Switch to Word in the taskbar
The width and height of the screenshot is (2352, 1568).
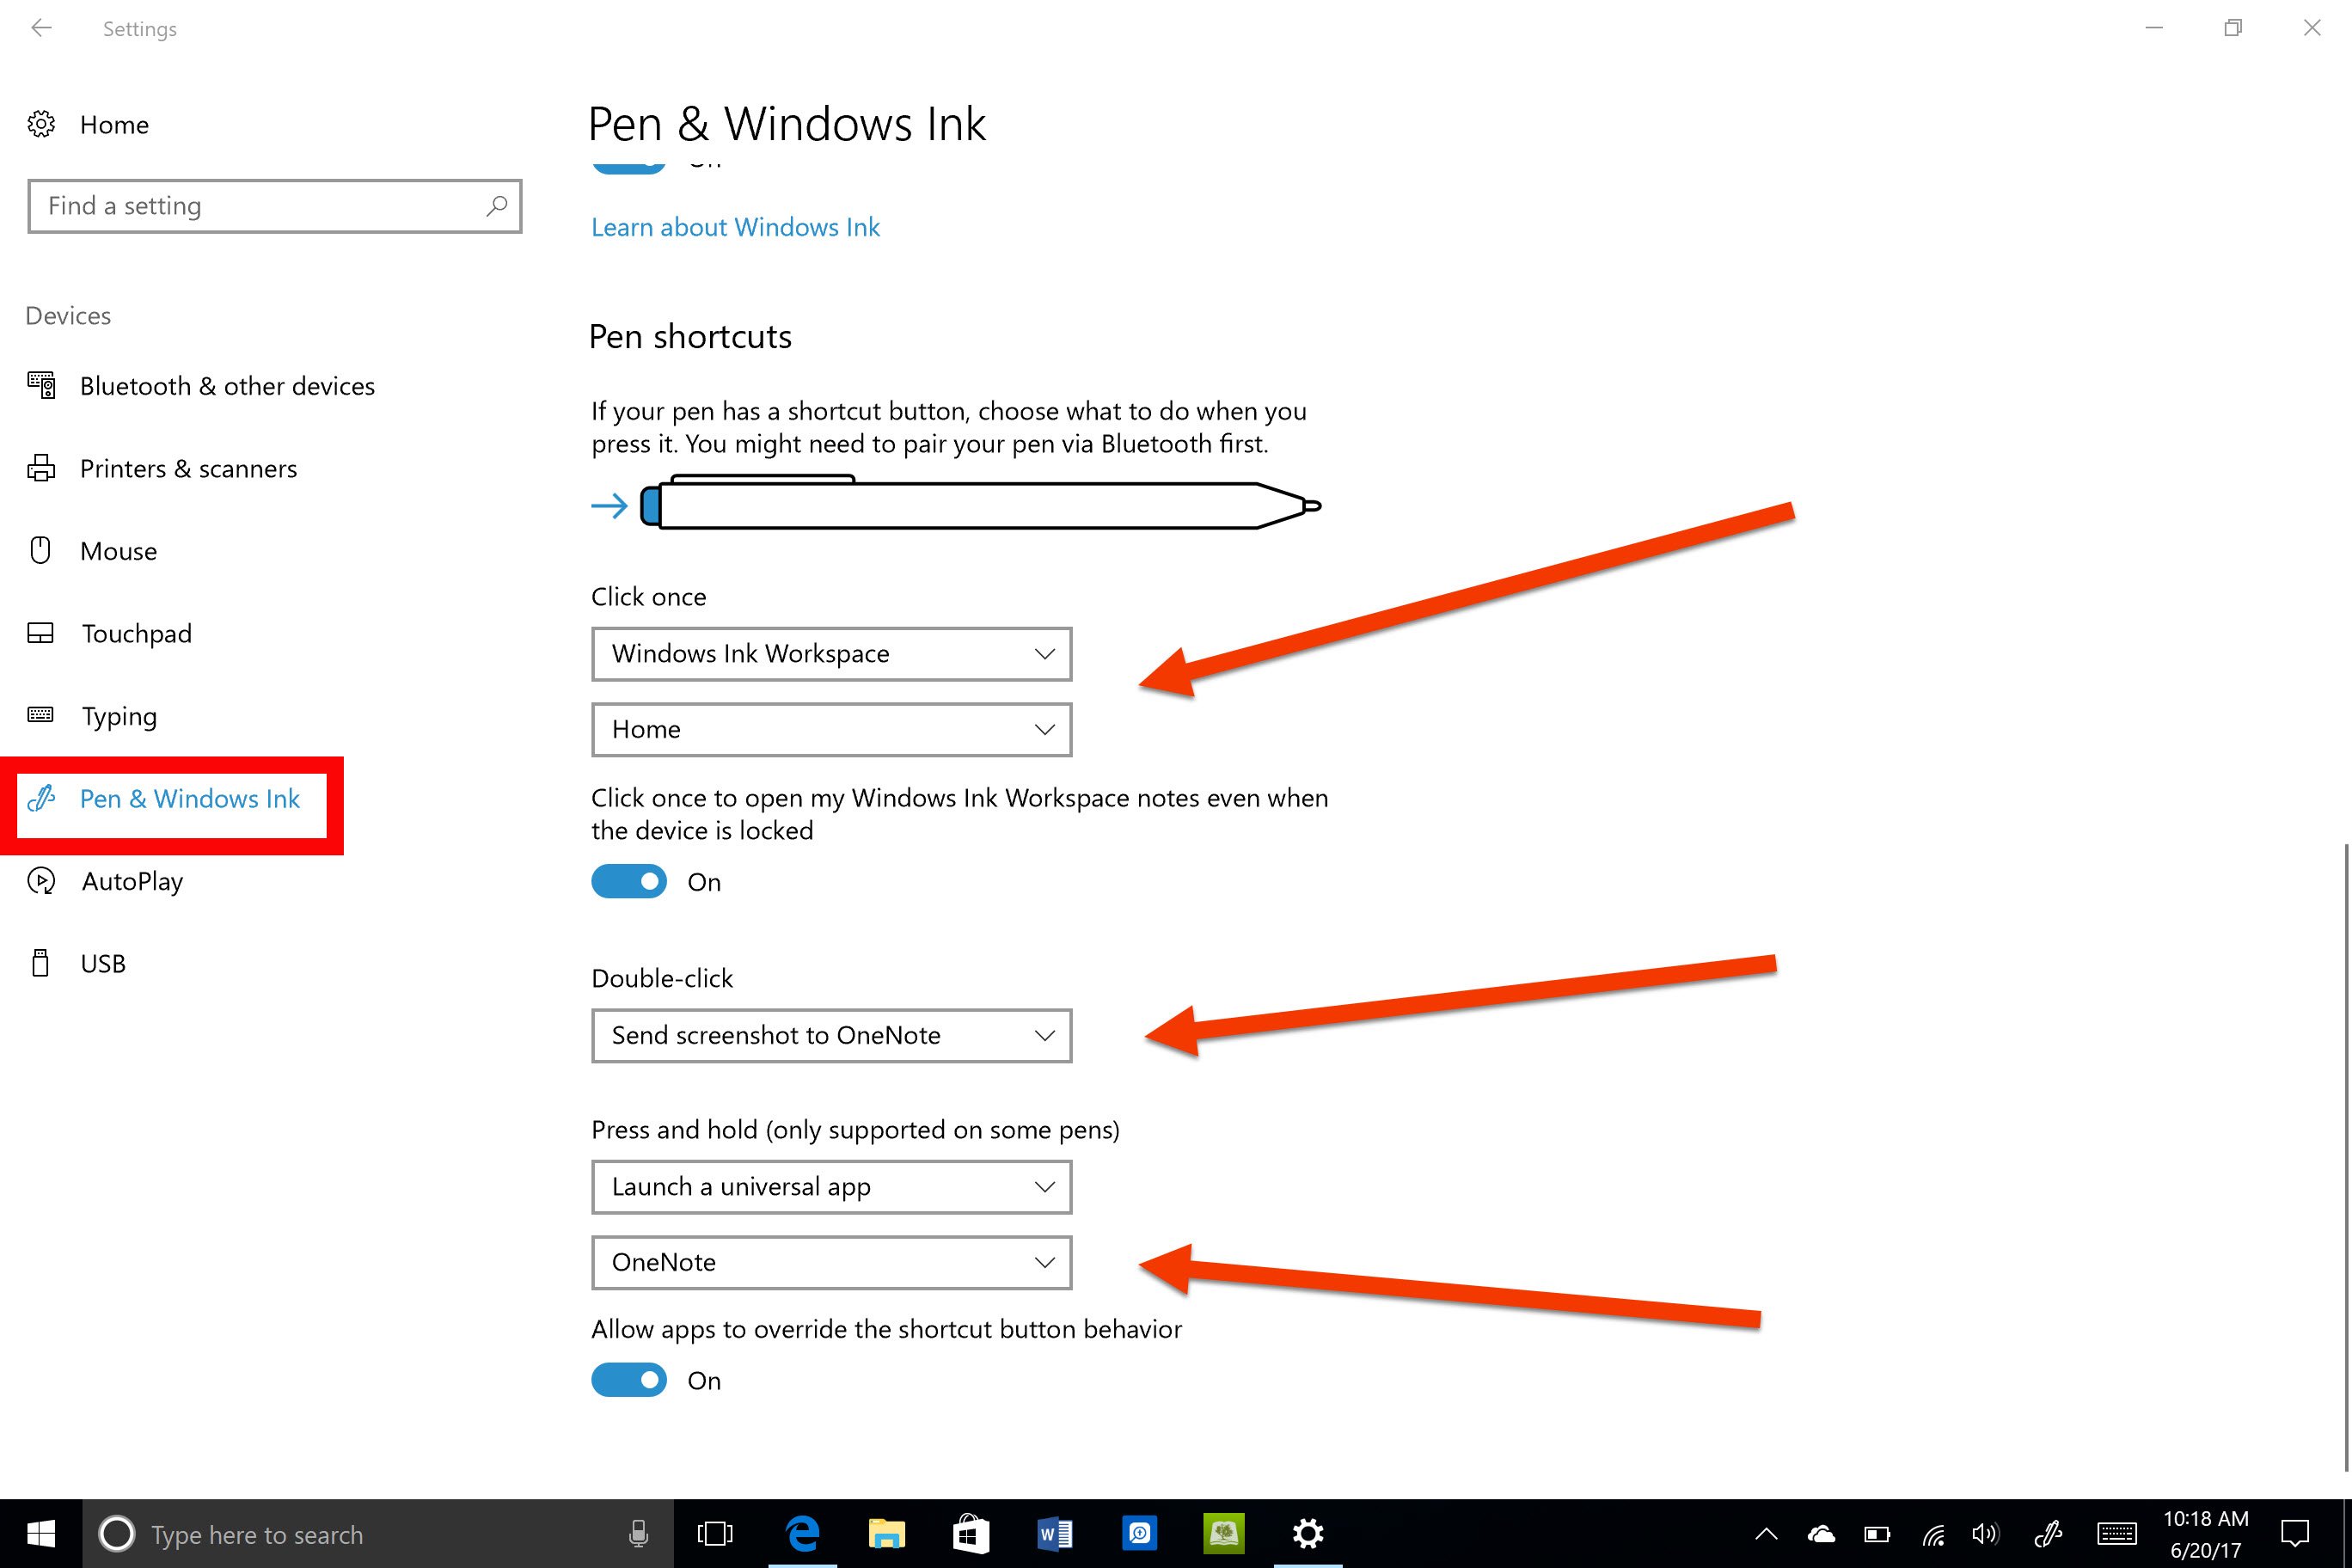[x=1055, y=1533]
